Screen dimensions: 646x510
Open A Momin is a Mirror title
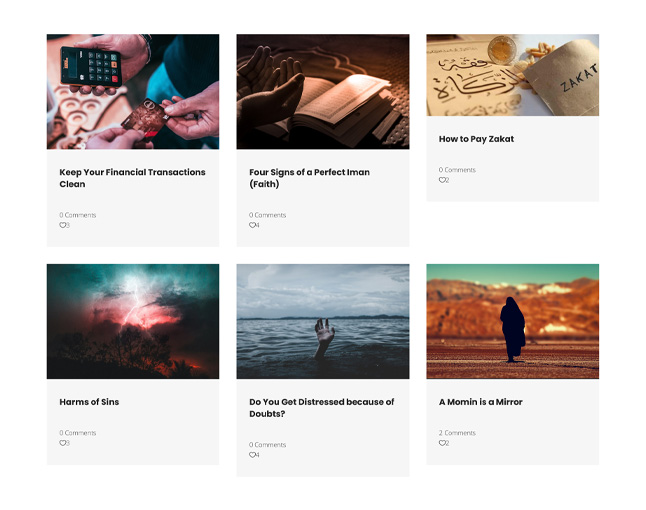pyautogui.click(x=480, y=402)
